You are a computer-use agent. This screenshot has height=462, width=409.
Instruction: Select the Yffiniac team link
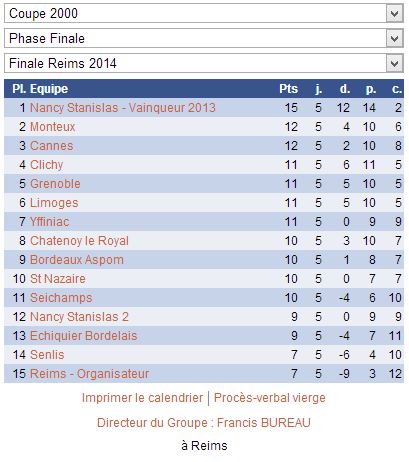(49, 222)
